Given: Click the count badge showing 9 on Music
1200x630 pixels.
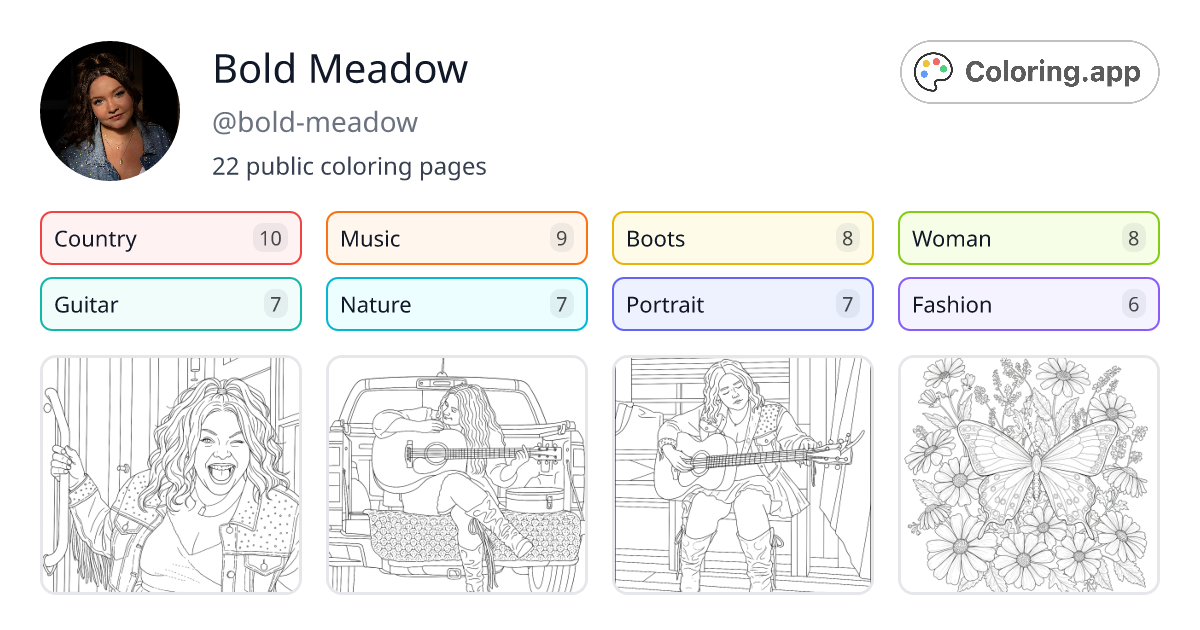Looking at the screenshot, I should pyautogui.click(x=560, y=238).
